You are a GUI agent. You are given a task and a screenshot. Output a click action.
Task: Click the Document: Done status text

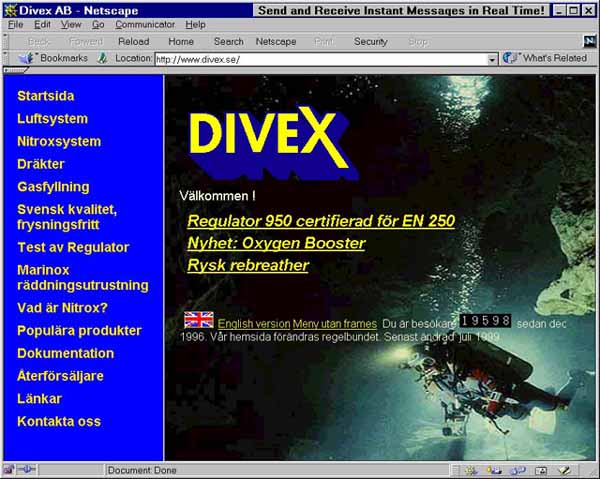pyautogui.click(x=142, y=470)
